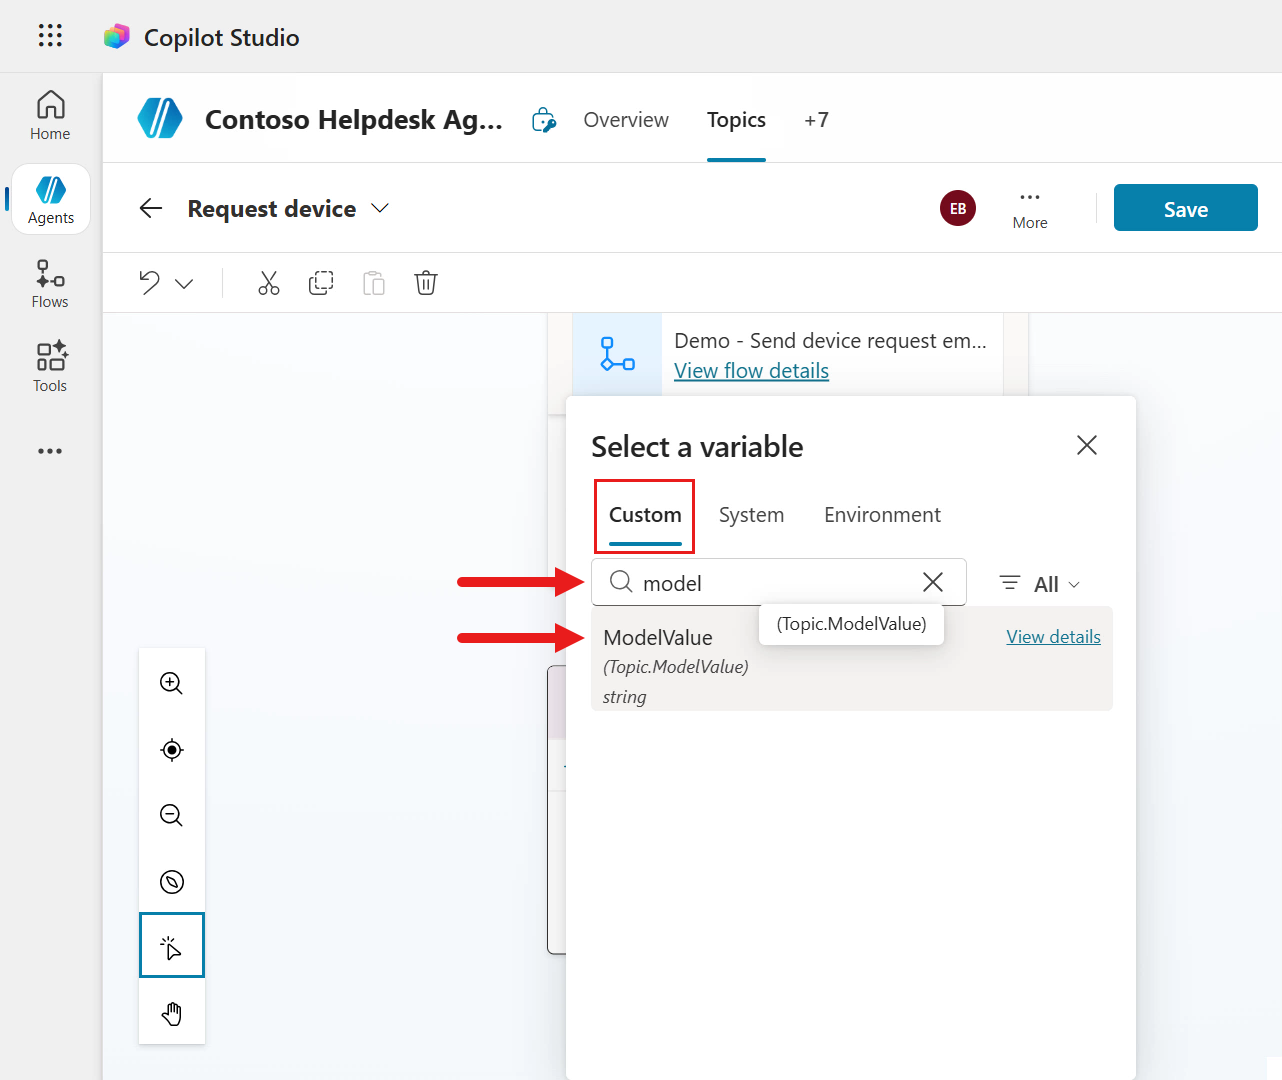Select the zoom out tool on the canvas
1282x1080 pixels.
pyautogui.click(x=171, y=815)
